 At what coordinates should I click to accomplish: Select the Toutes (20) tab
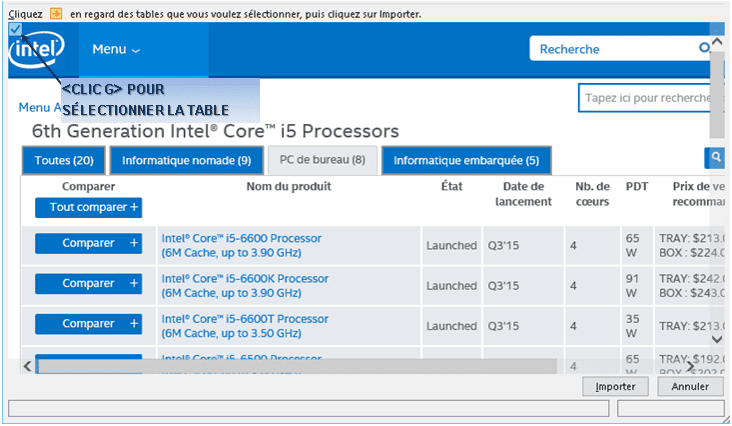64,161
